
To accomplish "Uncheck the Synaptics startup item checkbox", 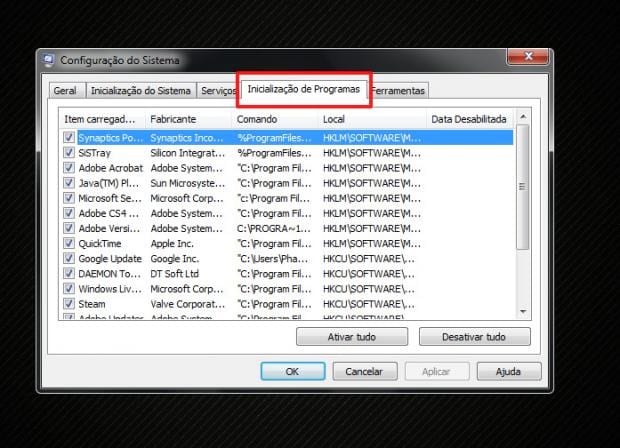I will (69, 138).
